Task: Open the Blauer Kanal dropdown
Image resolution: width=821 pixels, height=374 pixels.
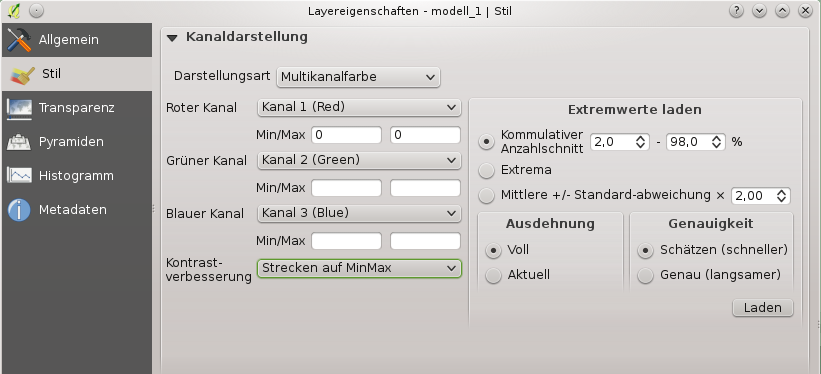Action: (359, 213)
